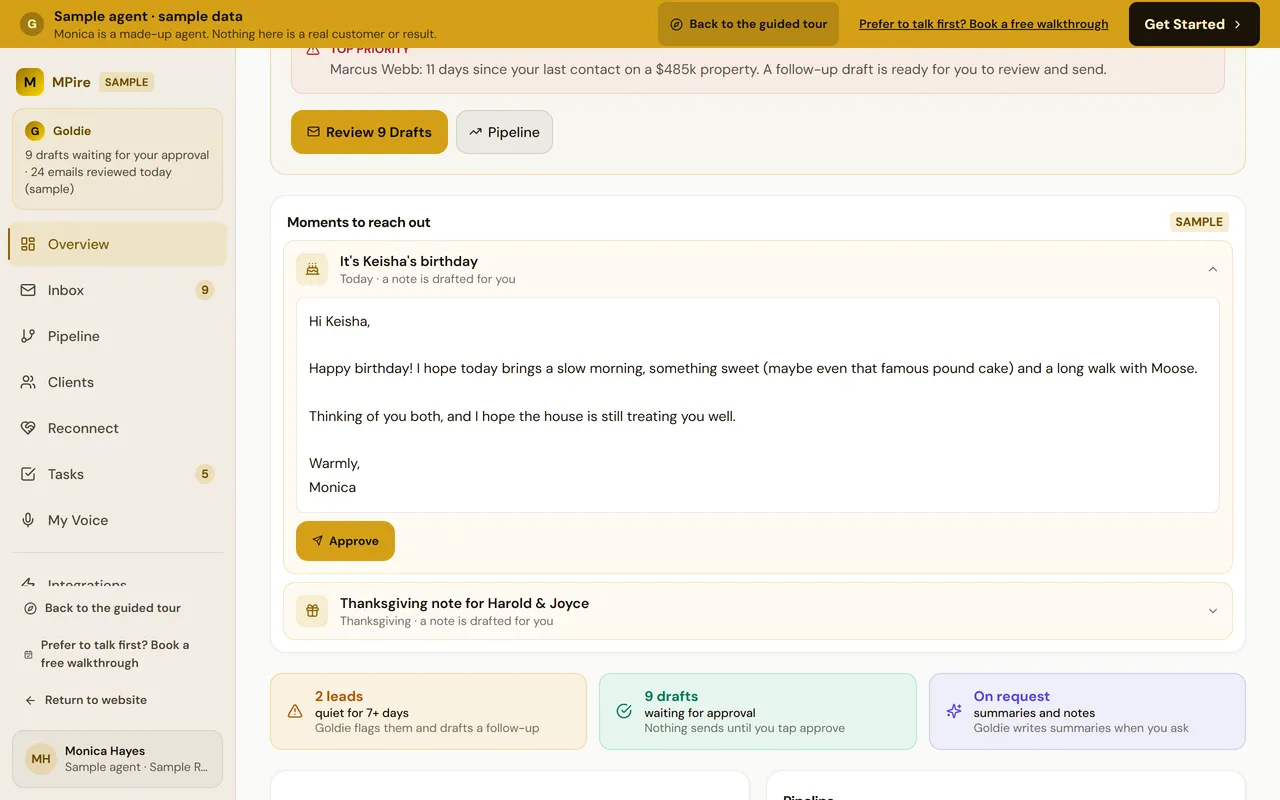Viewport: 1280px width, 800px height.
Task: Click the Tasks count badge showing 5
Action: coord(205,474)
